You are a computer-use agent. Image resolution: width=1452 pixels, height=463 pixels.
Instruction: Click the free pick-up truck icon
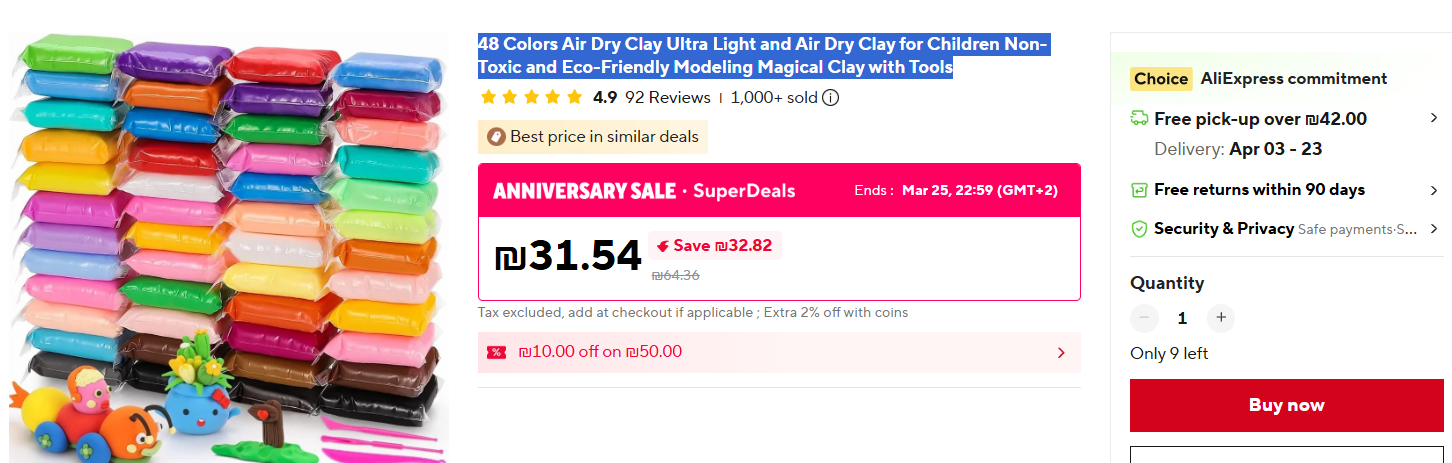point(1139,119)
